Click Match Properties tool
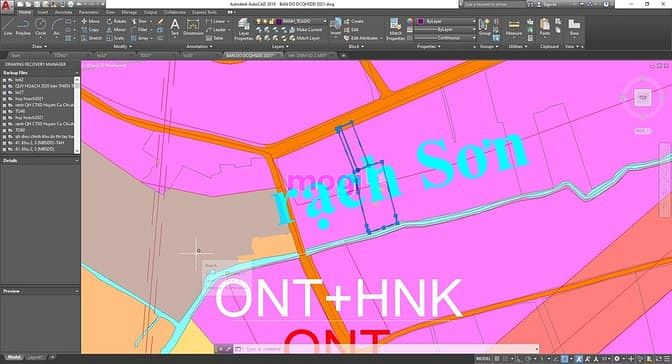672x364 pixels. 395,29
